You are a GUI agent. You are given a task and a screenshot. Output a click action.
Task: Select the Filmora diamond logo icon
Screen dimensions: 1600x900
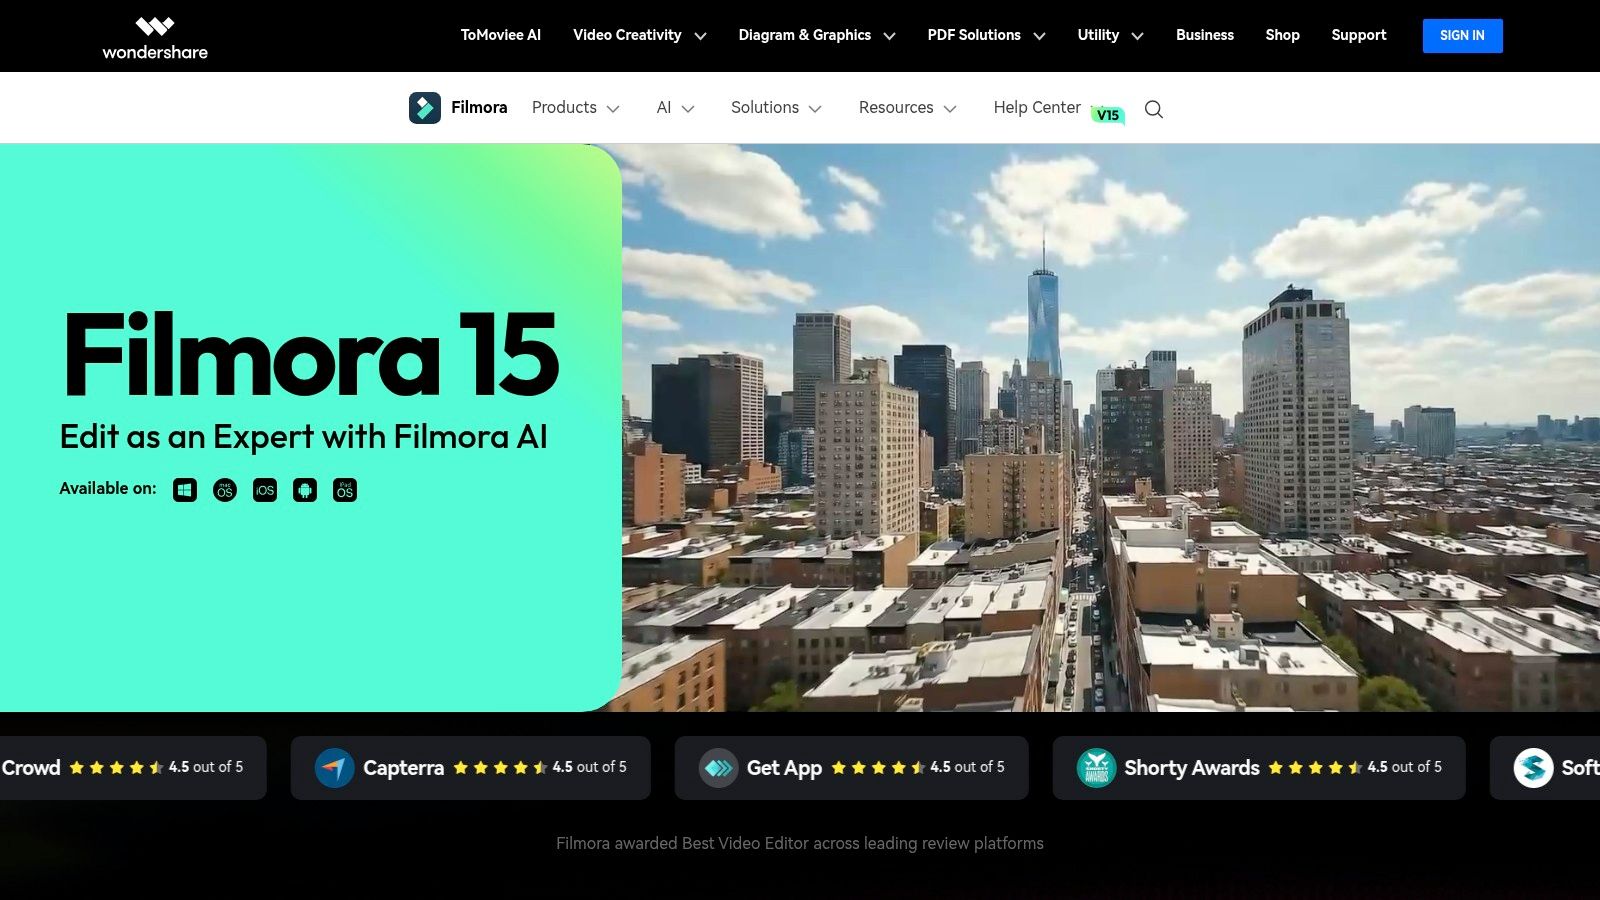coord(426,107)
